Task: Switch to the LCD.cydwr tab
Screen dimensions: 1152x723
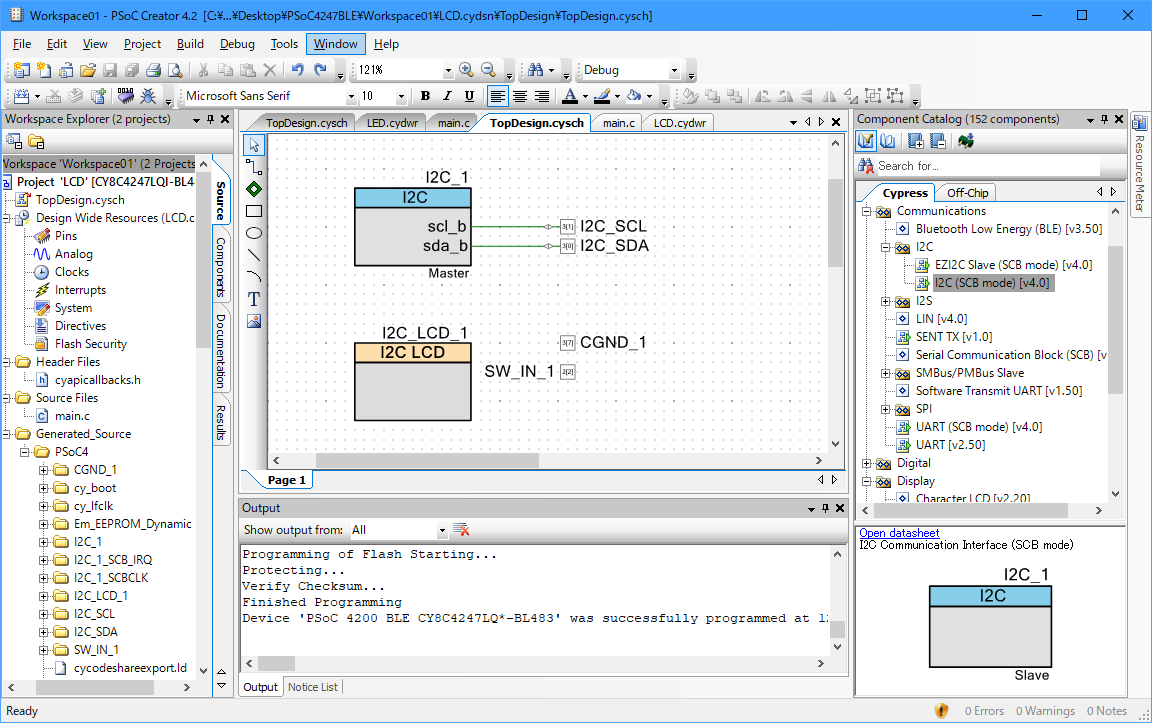Action: click(679, 123)
